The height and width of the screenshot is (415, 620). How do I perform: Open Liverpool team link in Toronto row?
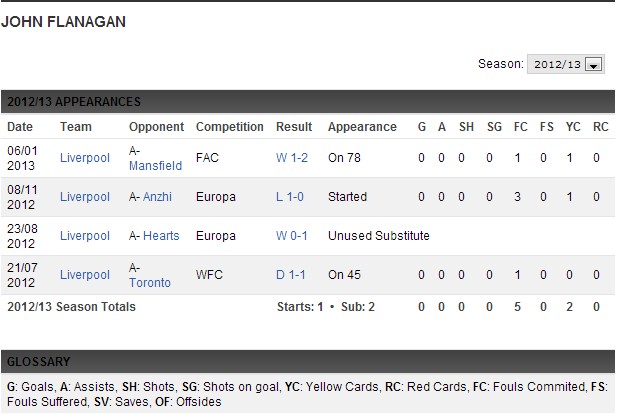pyautogui.click(x=85, y=275)
